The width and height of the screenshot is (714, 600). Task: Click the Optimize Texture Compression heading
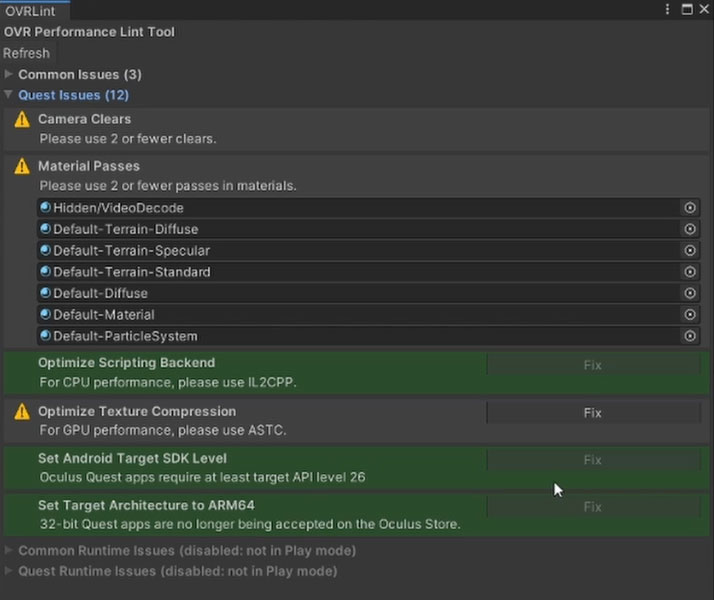[x=137, y=412]
